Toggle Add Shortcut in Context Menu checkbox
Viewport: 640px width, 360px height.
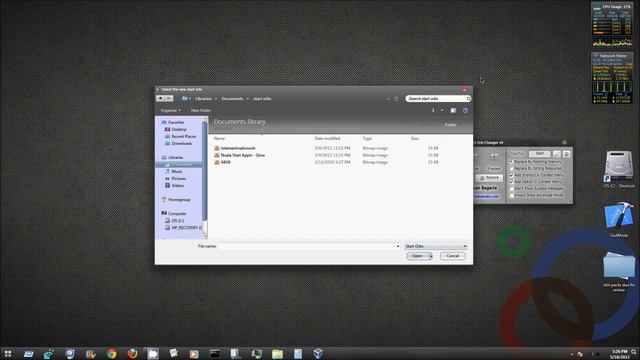(x=512, y=175)
